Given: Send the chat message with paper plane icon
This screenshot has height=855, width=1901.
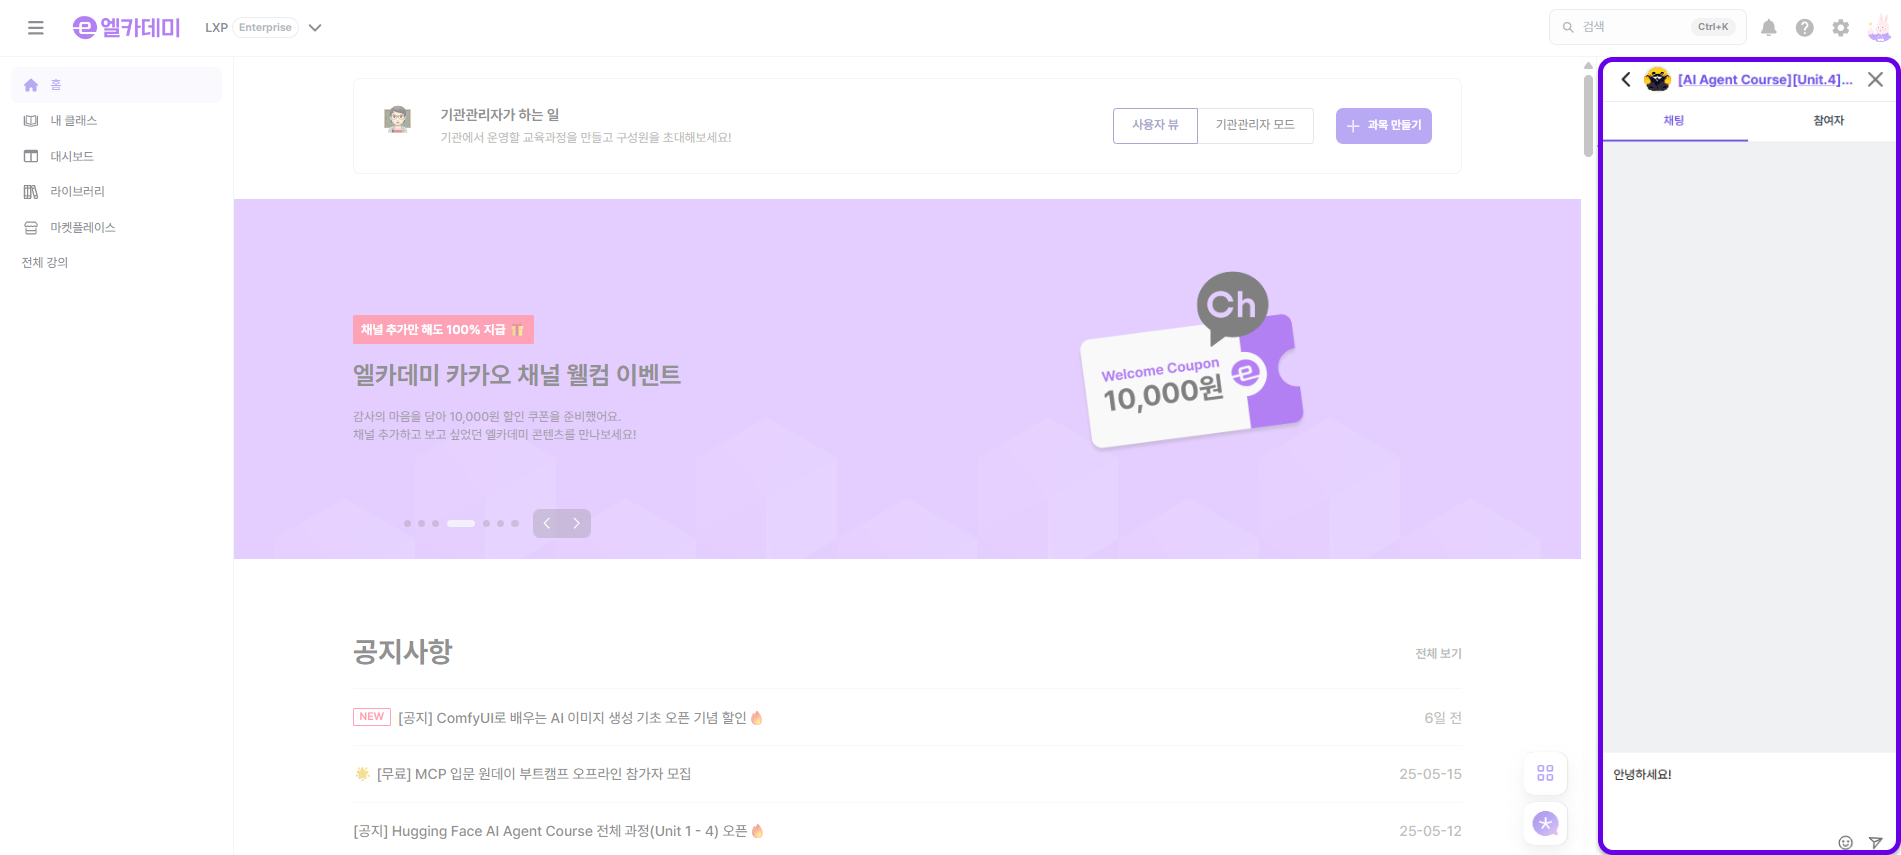Looking at the screenshot, I should [1876, 843].
